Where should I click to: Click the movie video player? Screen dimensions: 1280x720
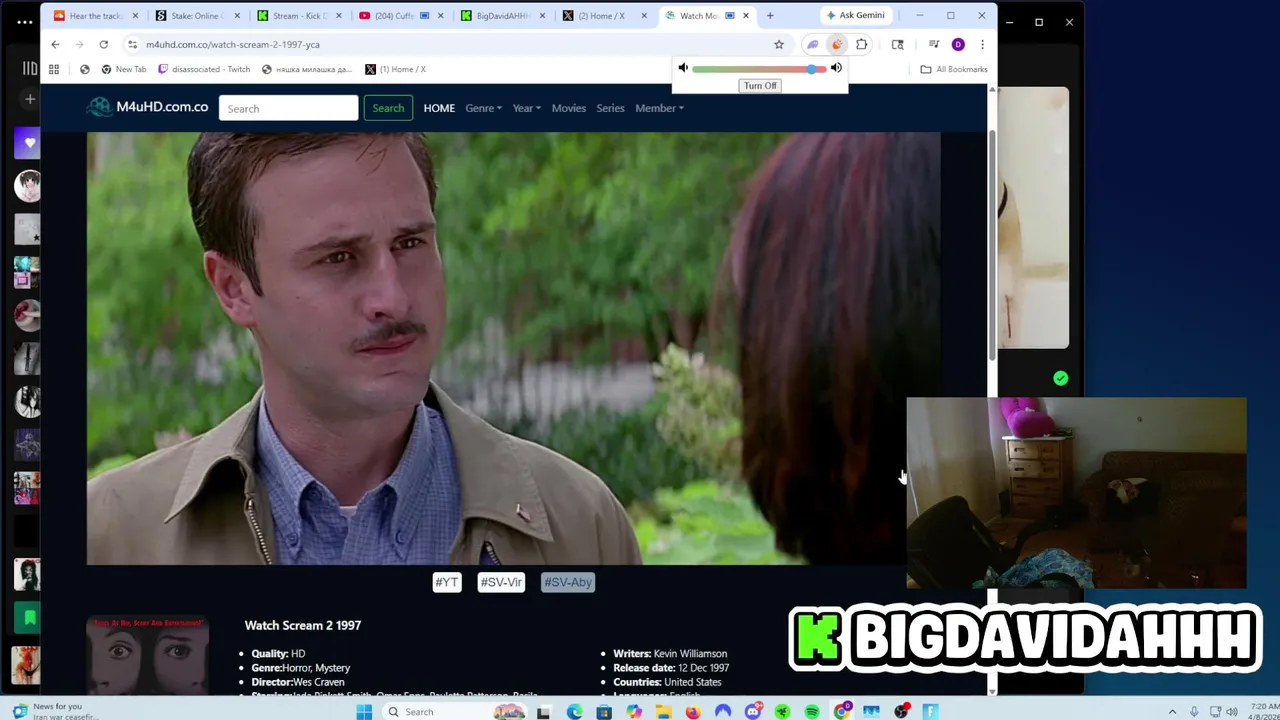tap(513, 348)
